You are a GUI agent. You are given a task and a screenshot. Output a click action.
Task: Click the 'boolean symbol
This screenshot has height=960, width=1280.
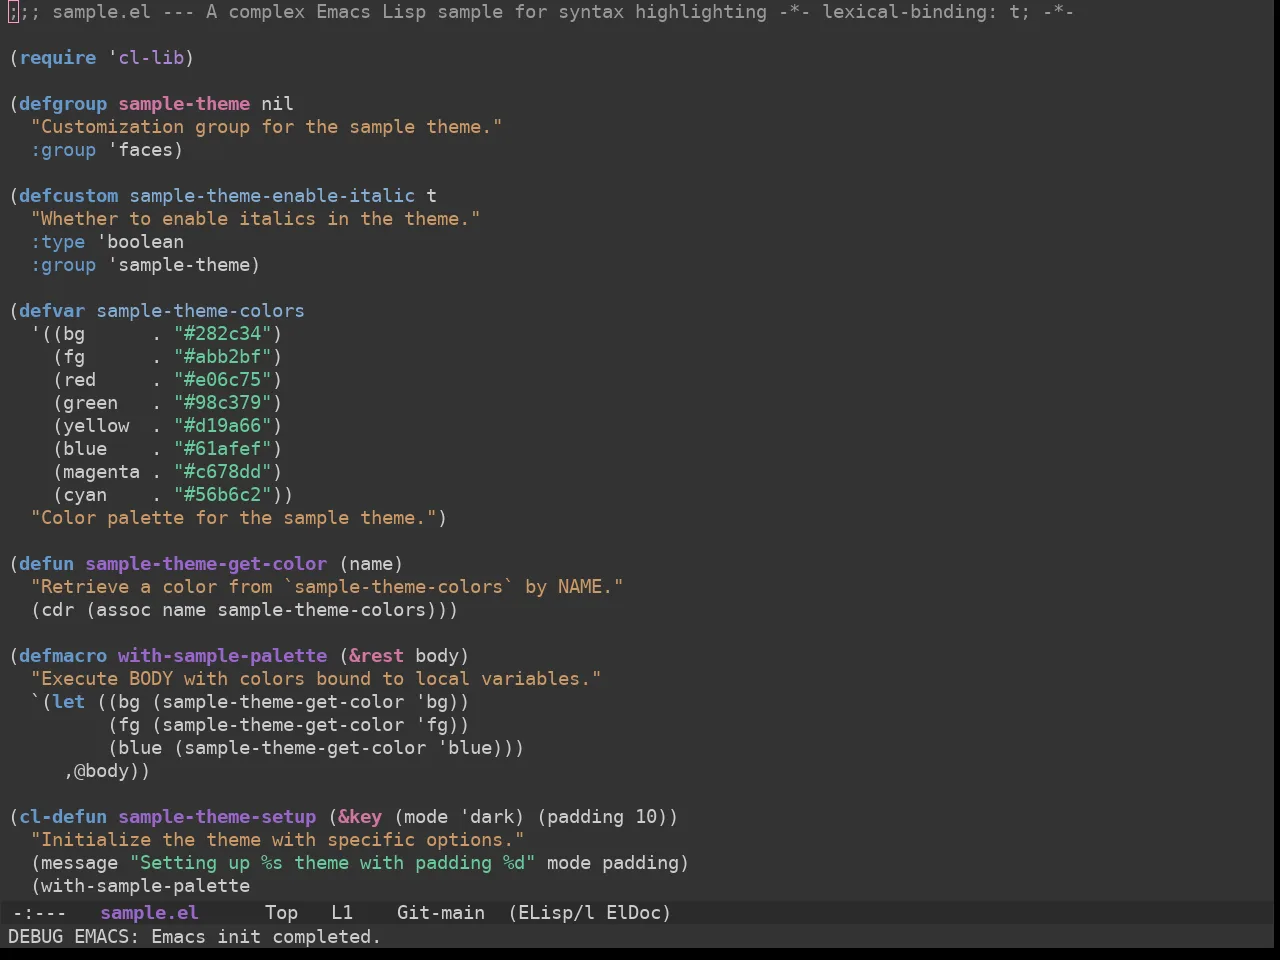click(141, 242)
